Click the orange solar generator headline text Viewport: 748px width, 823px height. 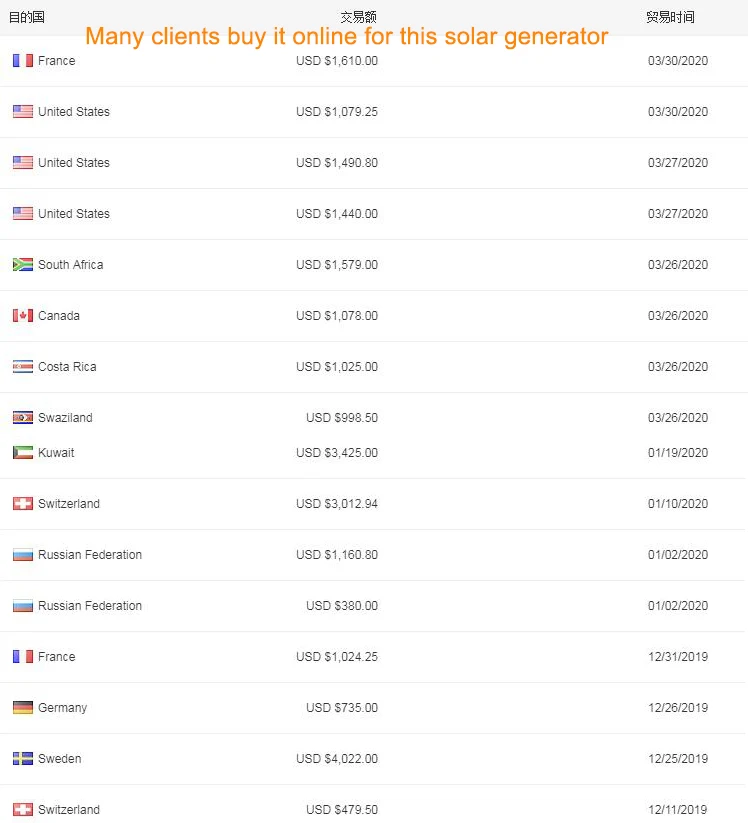pyautogui.click(x=346, y=37)
